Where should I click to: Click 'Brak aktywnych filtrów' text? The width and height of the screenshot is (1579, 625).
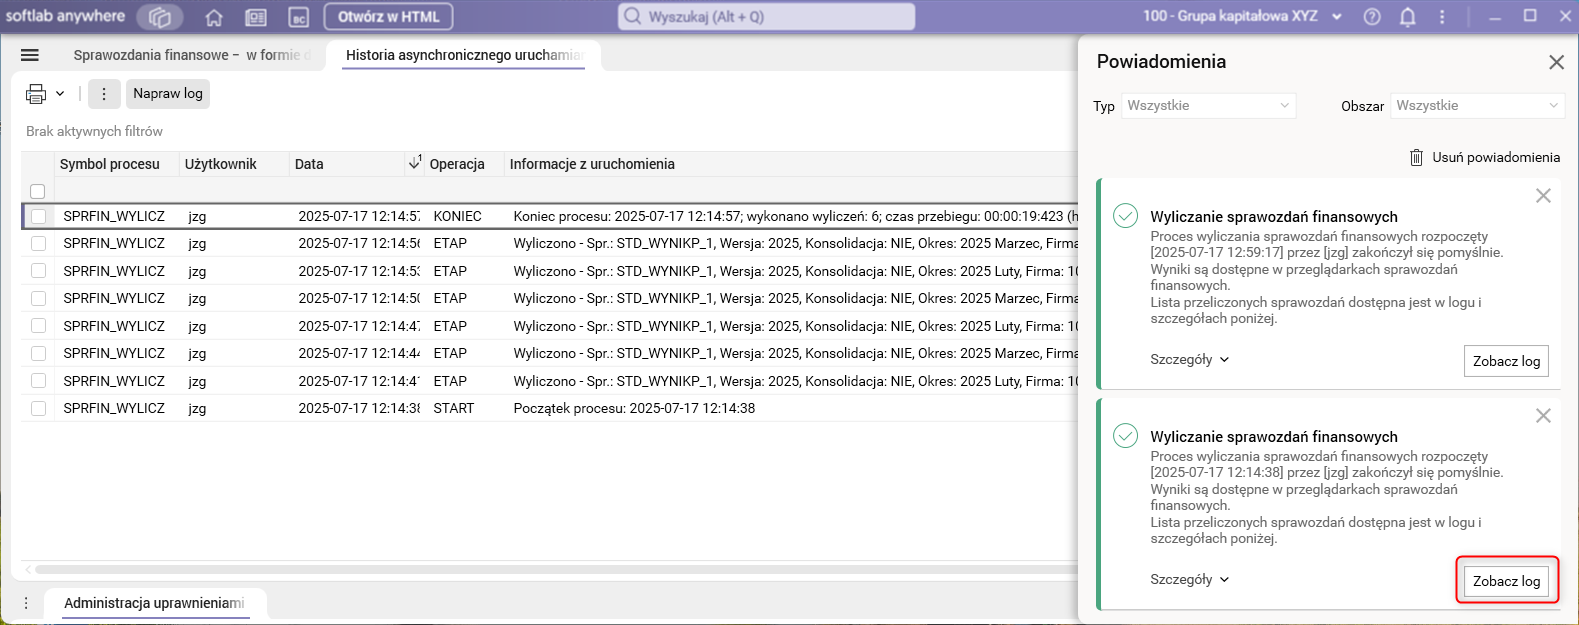(x=94, y=131)
